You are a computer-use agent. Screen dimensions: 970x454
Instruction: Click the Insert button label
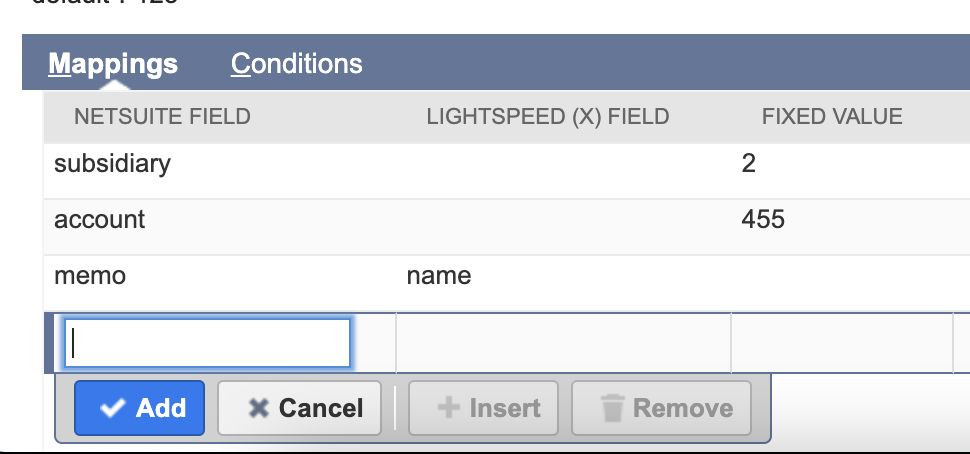(x=505, y=408)
